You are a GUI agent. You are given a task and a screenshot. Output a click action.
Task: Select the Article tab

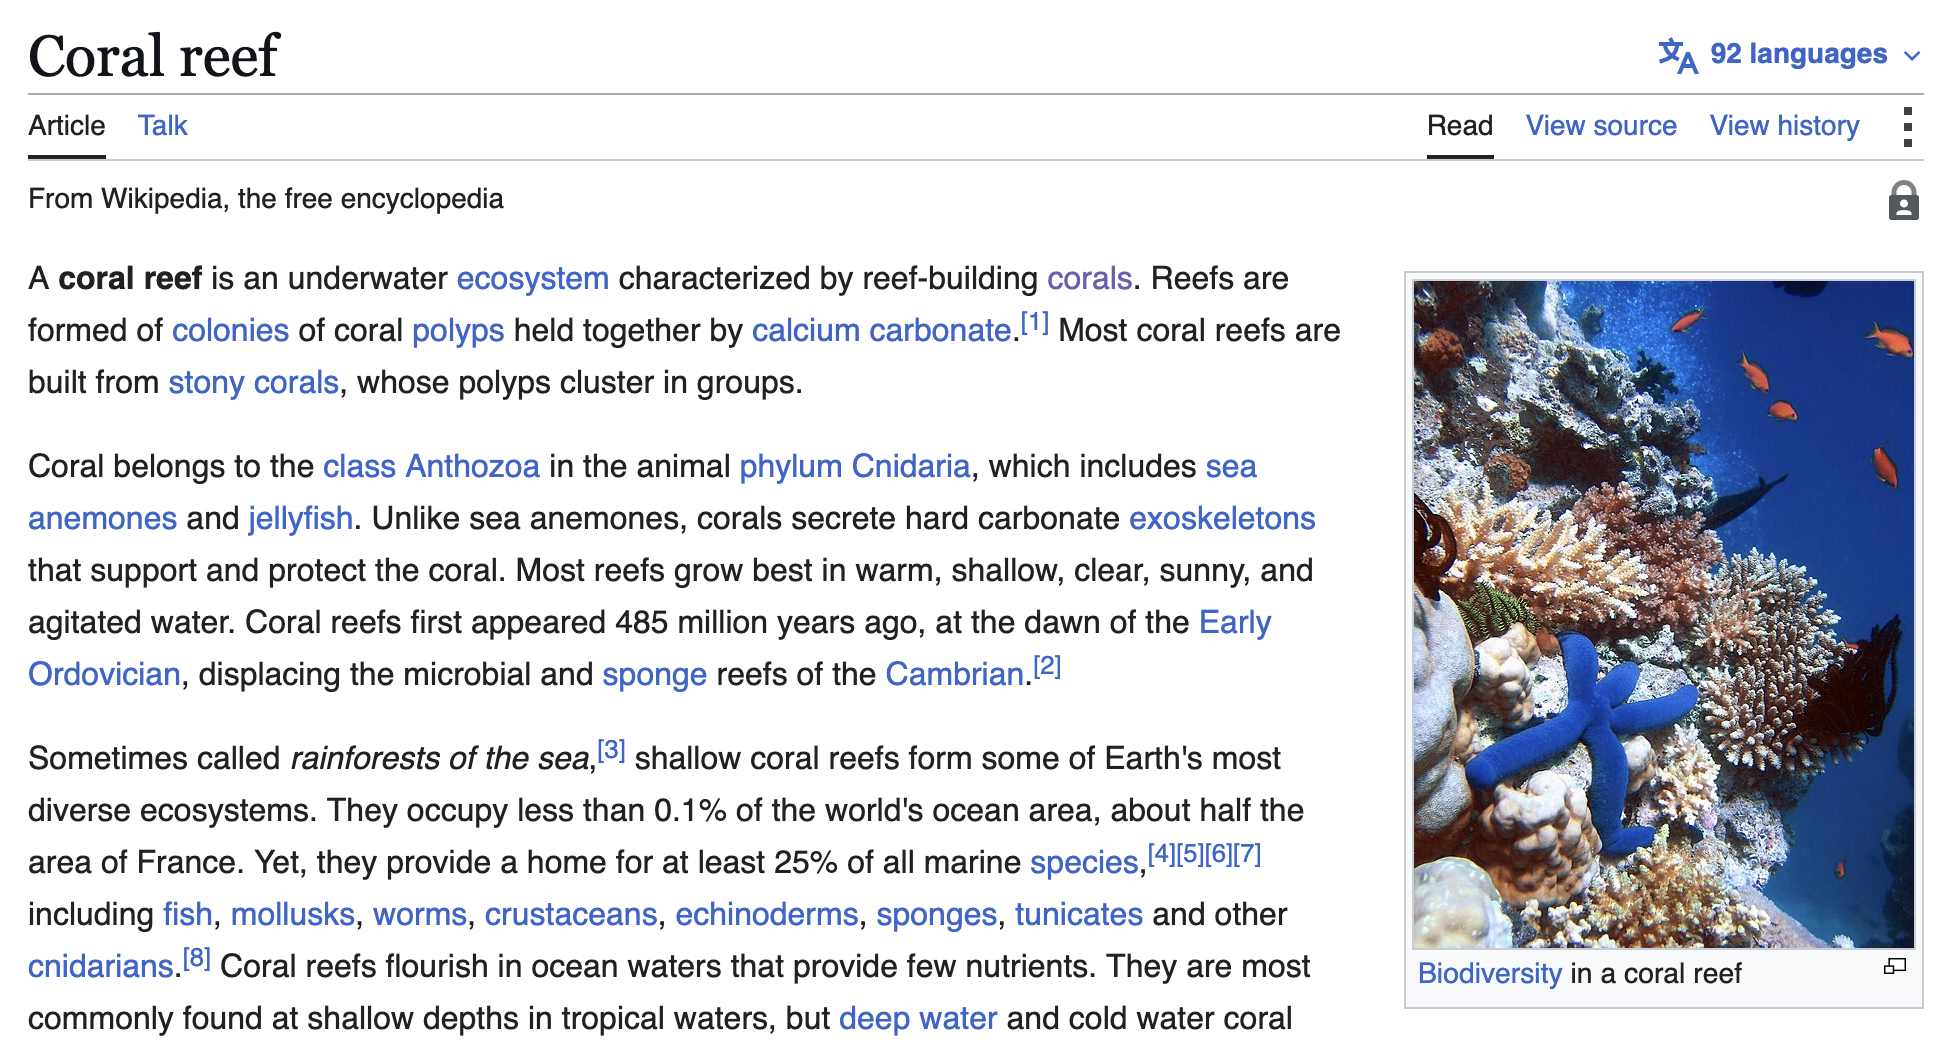pos(66,126)
